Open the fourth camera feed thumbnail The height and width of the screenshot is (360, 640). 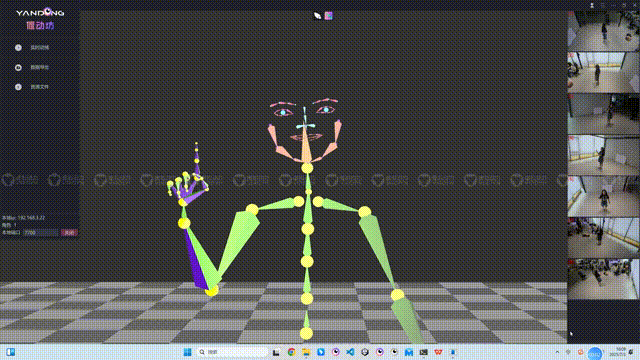click(x=603, y=155)
